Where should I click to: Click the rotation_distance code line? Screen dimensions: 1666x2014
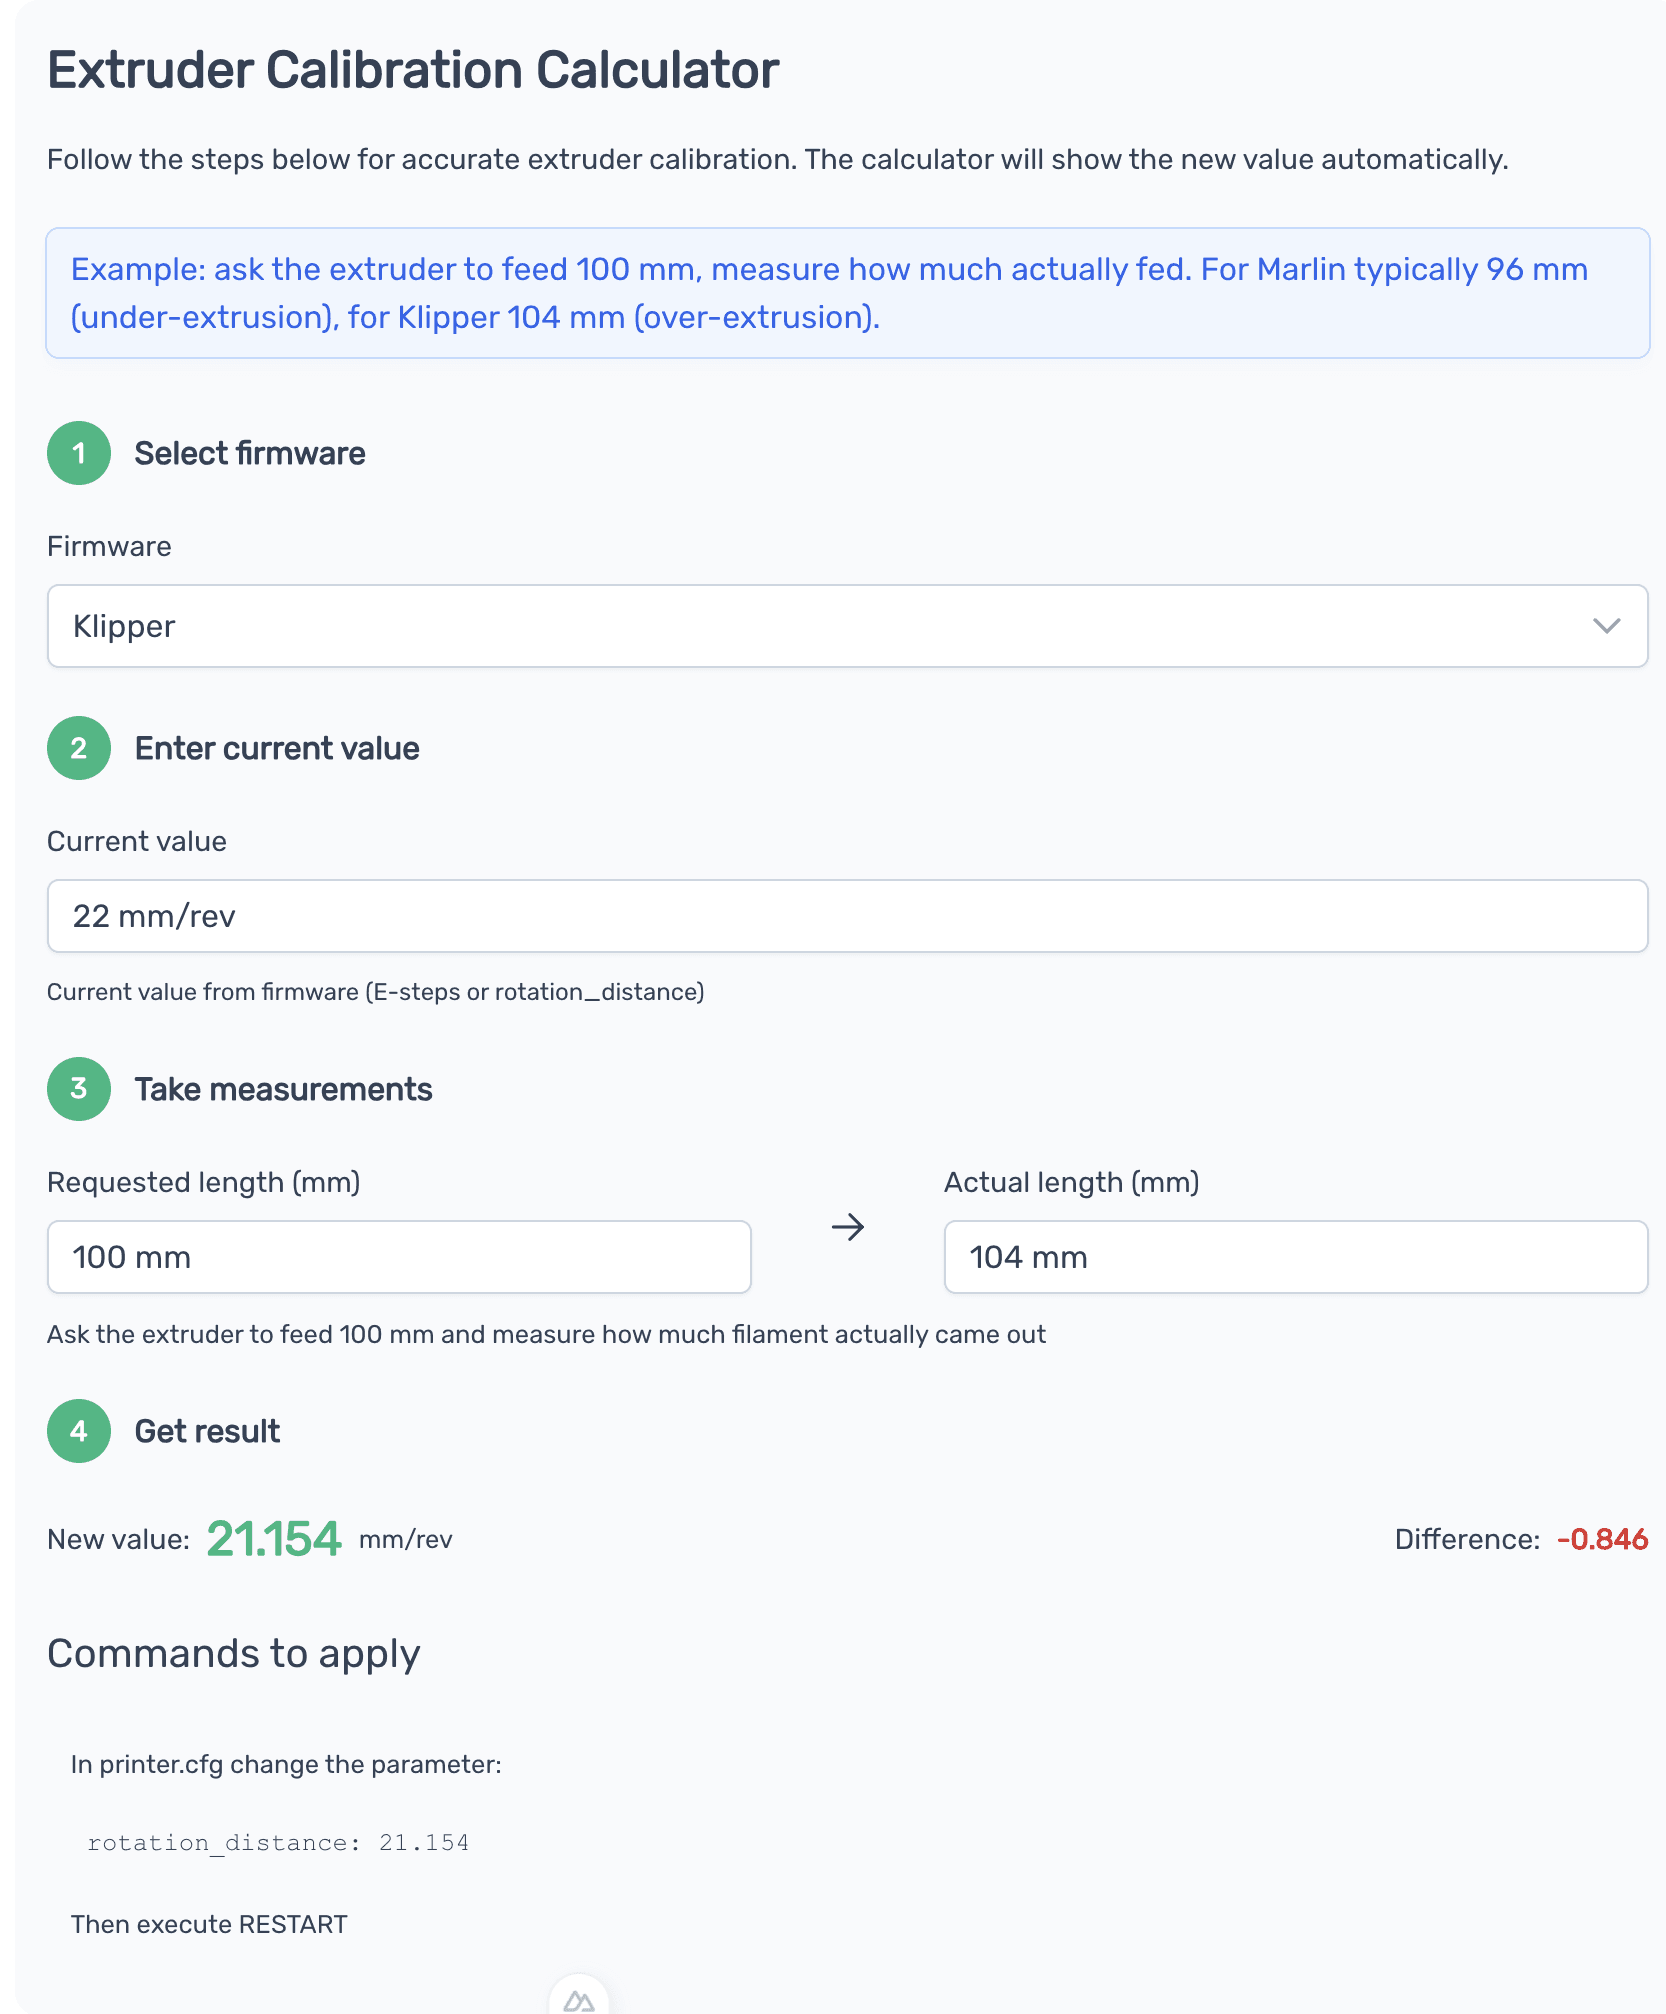[278, 1843]
